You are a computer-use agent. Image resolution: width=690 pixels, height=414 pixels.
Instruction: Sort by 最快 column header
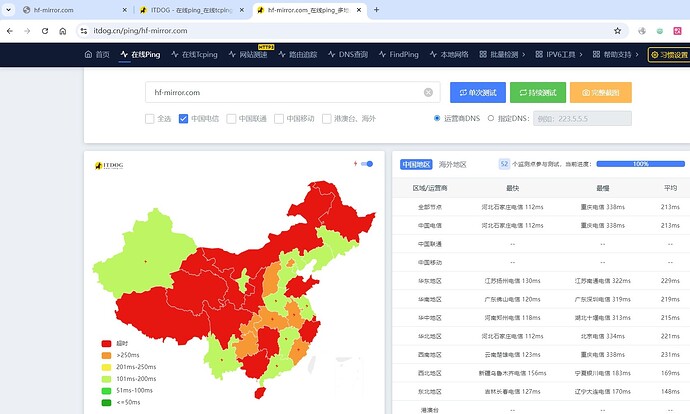512,188
